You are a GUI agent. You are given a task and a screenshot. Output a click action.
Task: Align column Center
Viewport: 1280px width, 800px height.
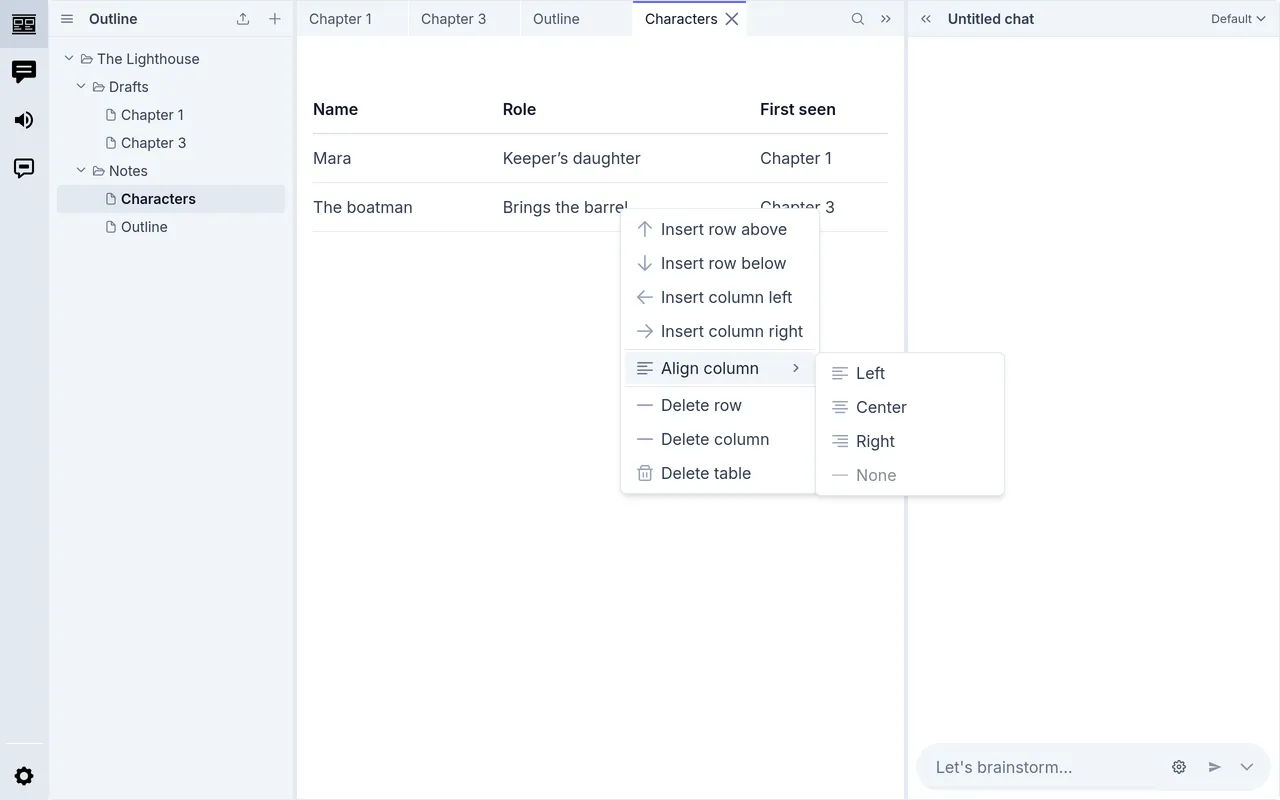[910, 407]
